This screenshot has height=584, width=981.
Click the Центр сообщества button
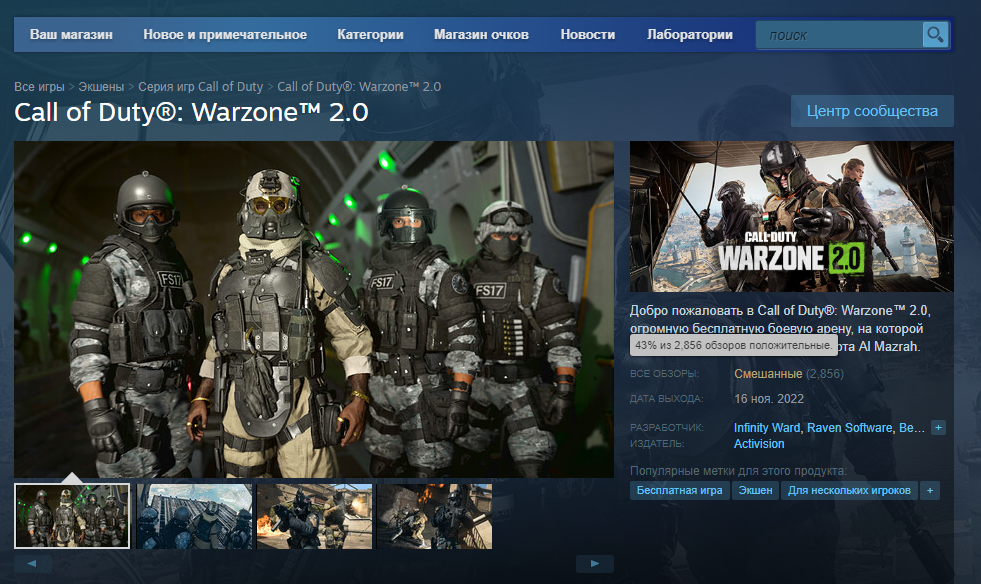click(x=872, y=111)
